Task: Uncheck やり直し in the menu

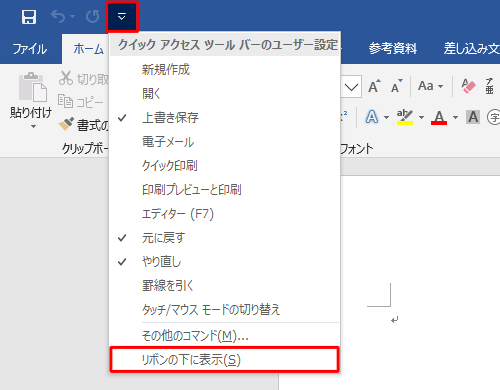Action: pos(225,262)
